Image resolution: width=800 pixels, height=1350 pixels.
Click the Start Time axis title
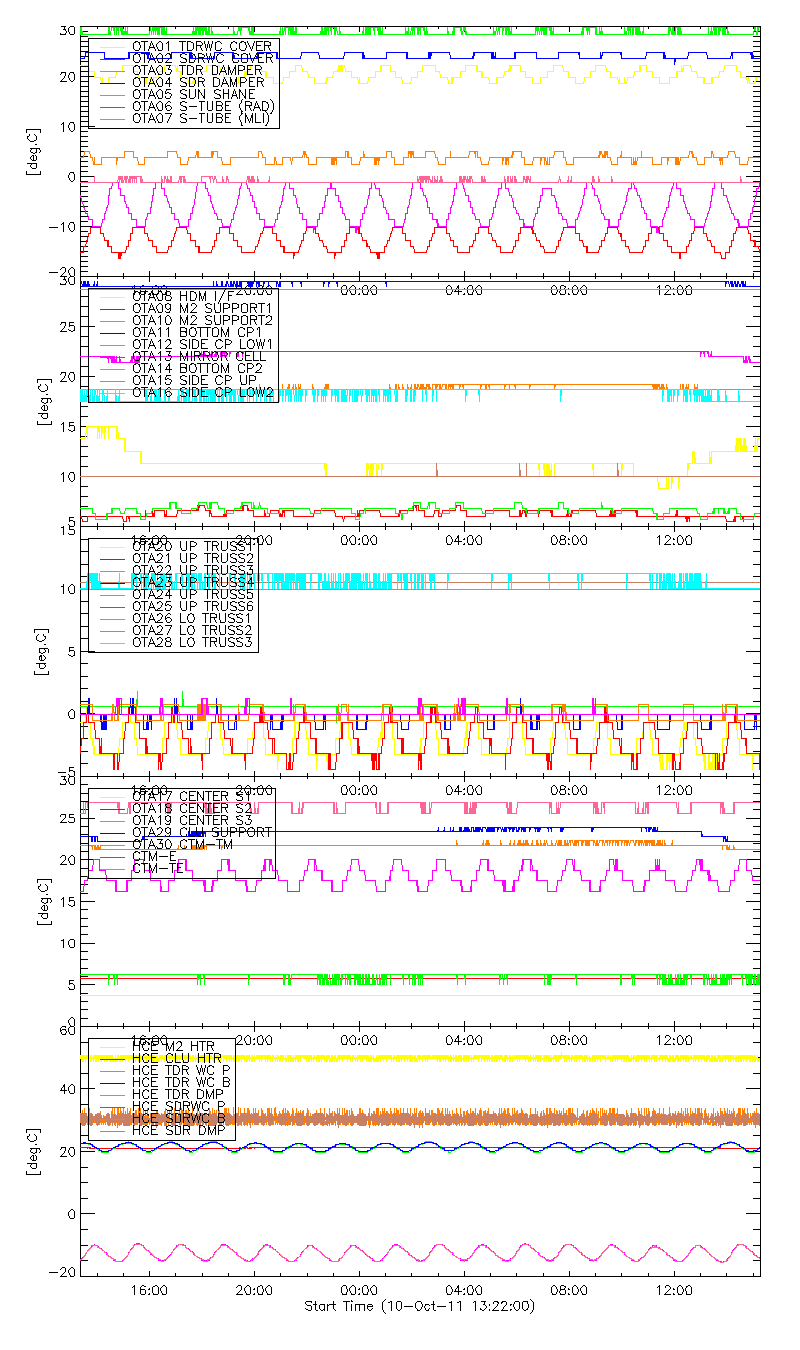[418, 1307]
